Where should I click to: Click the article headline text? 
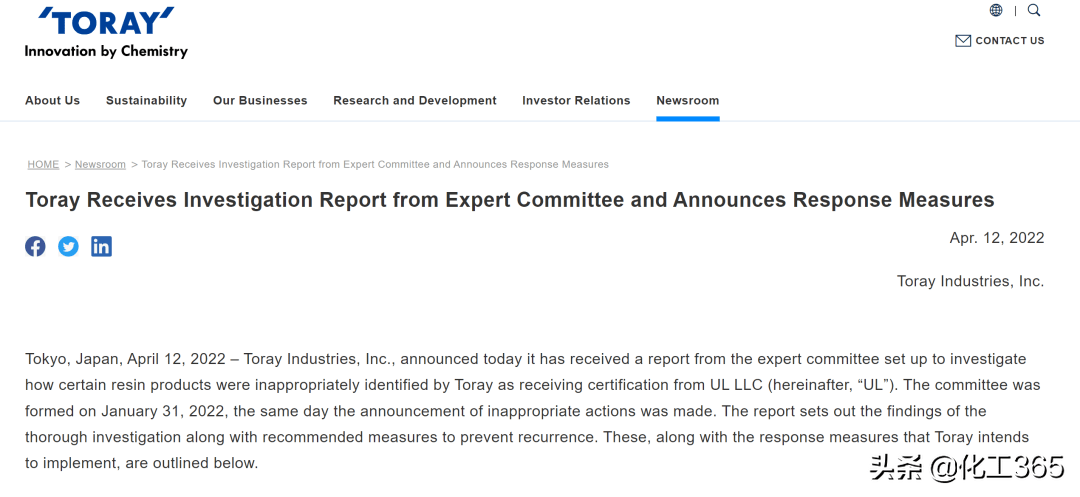(x=510, y=200)
